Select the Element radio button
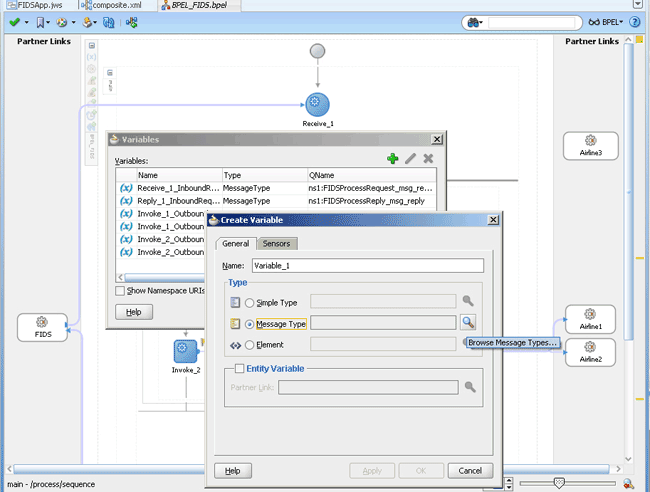The height and width of the screenshot is (492, 650). pyautogui.click(x=249, y=345)
